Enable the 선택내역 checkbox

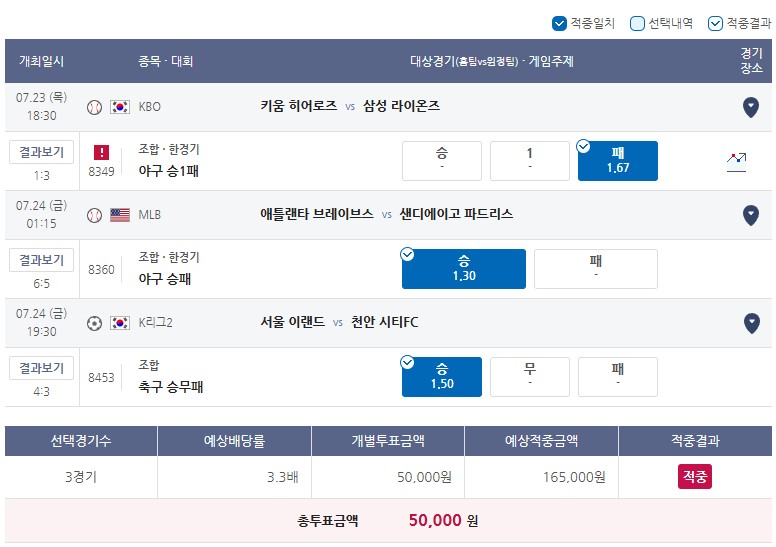pyautogui.click(x=637, y=23)
